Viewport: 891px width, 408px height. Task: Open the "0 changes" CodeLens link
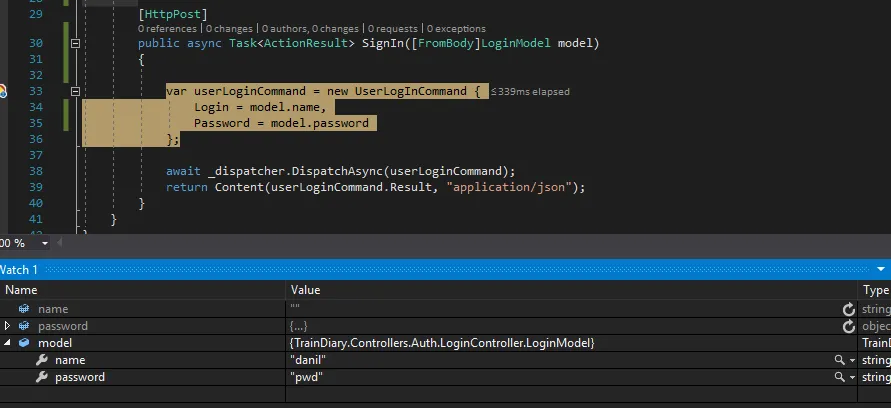(229, 28)
